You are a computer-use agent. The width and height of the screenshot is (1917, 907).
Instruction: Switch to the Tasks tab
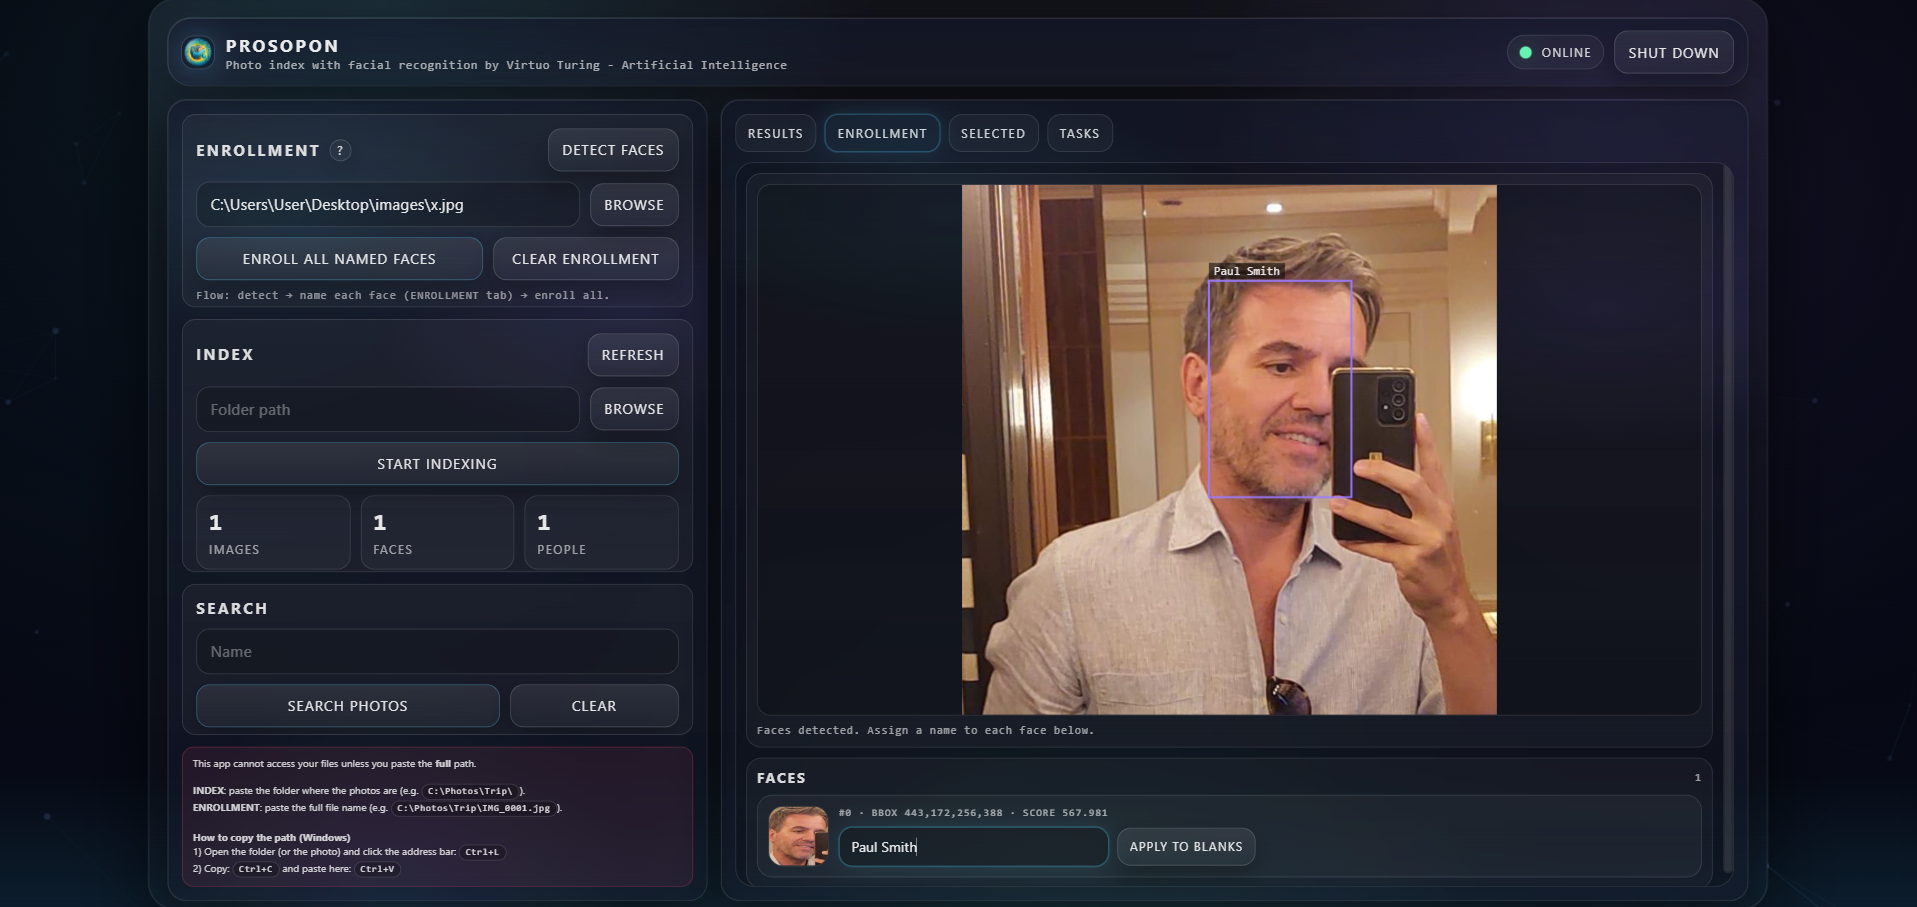pyautogui.click(x=1079, y=133)
